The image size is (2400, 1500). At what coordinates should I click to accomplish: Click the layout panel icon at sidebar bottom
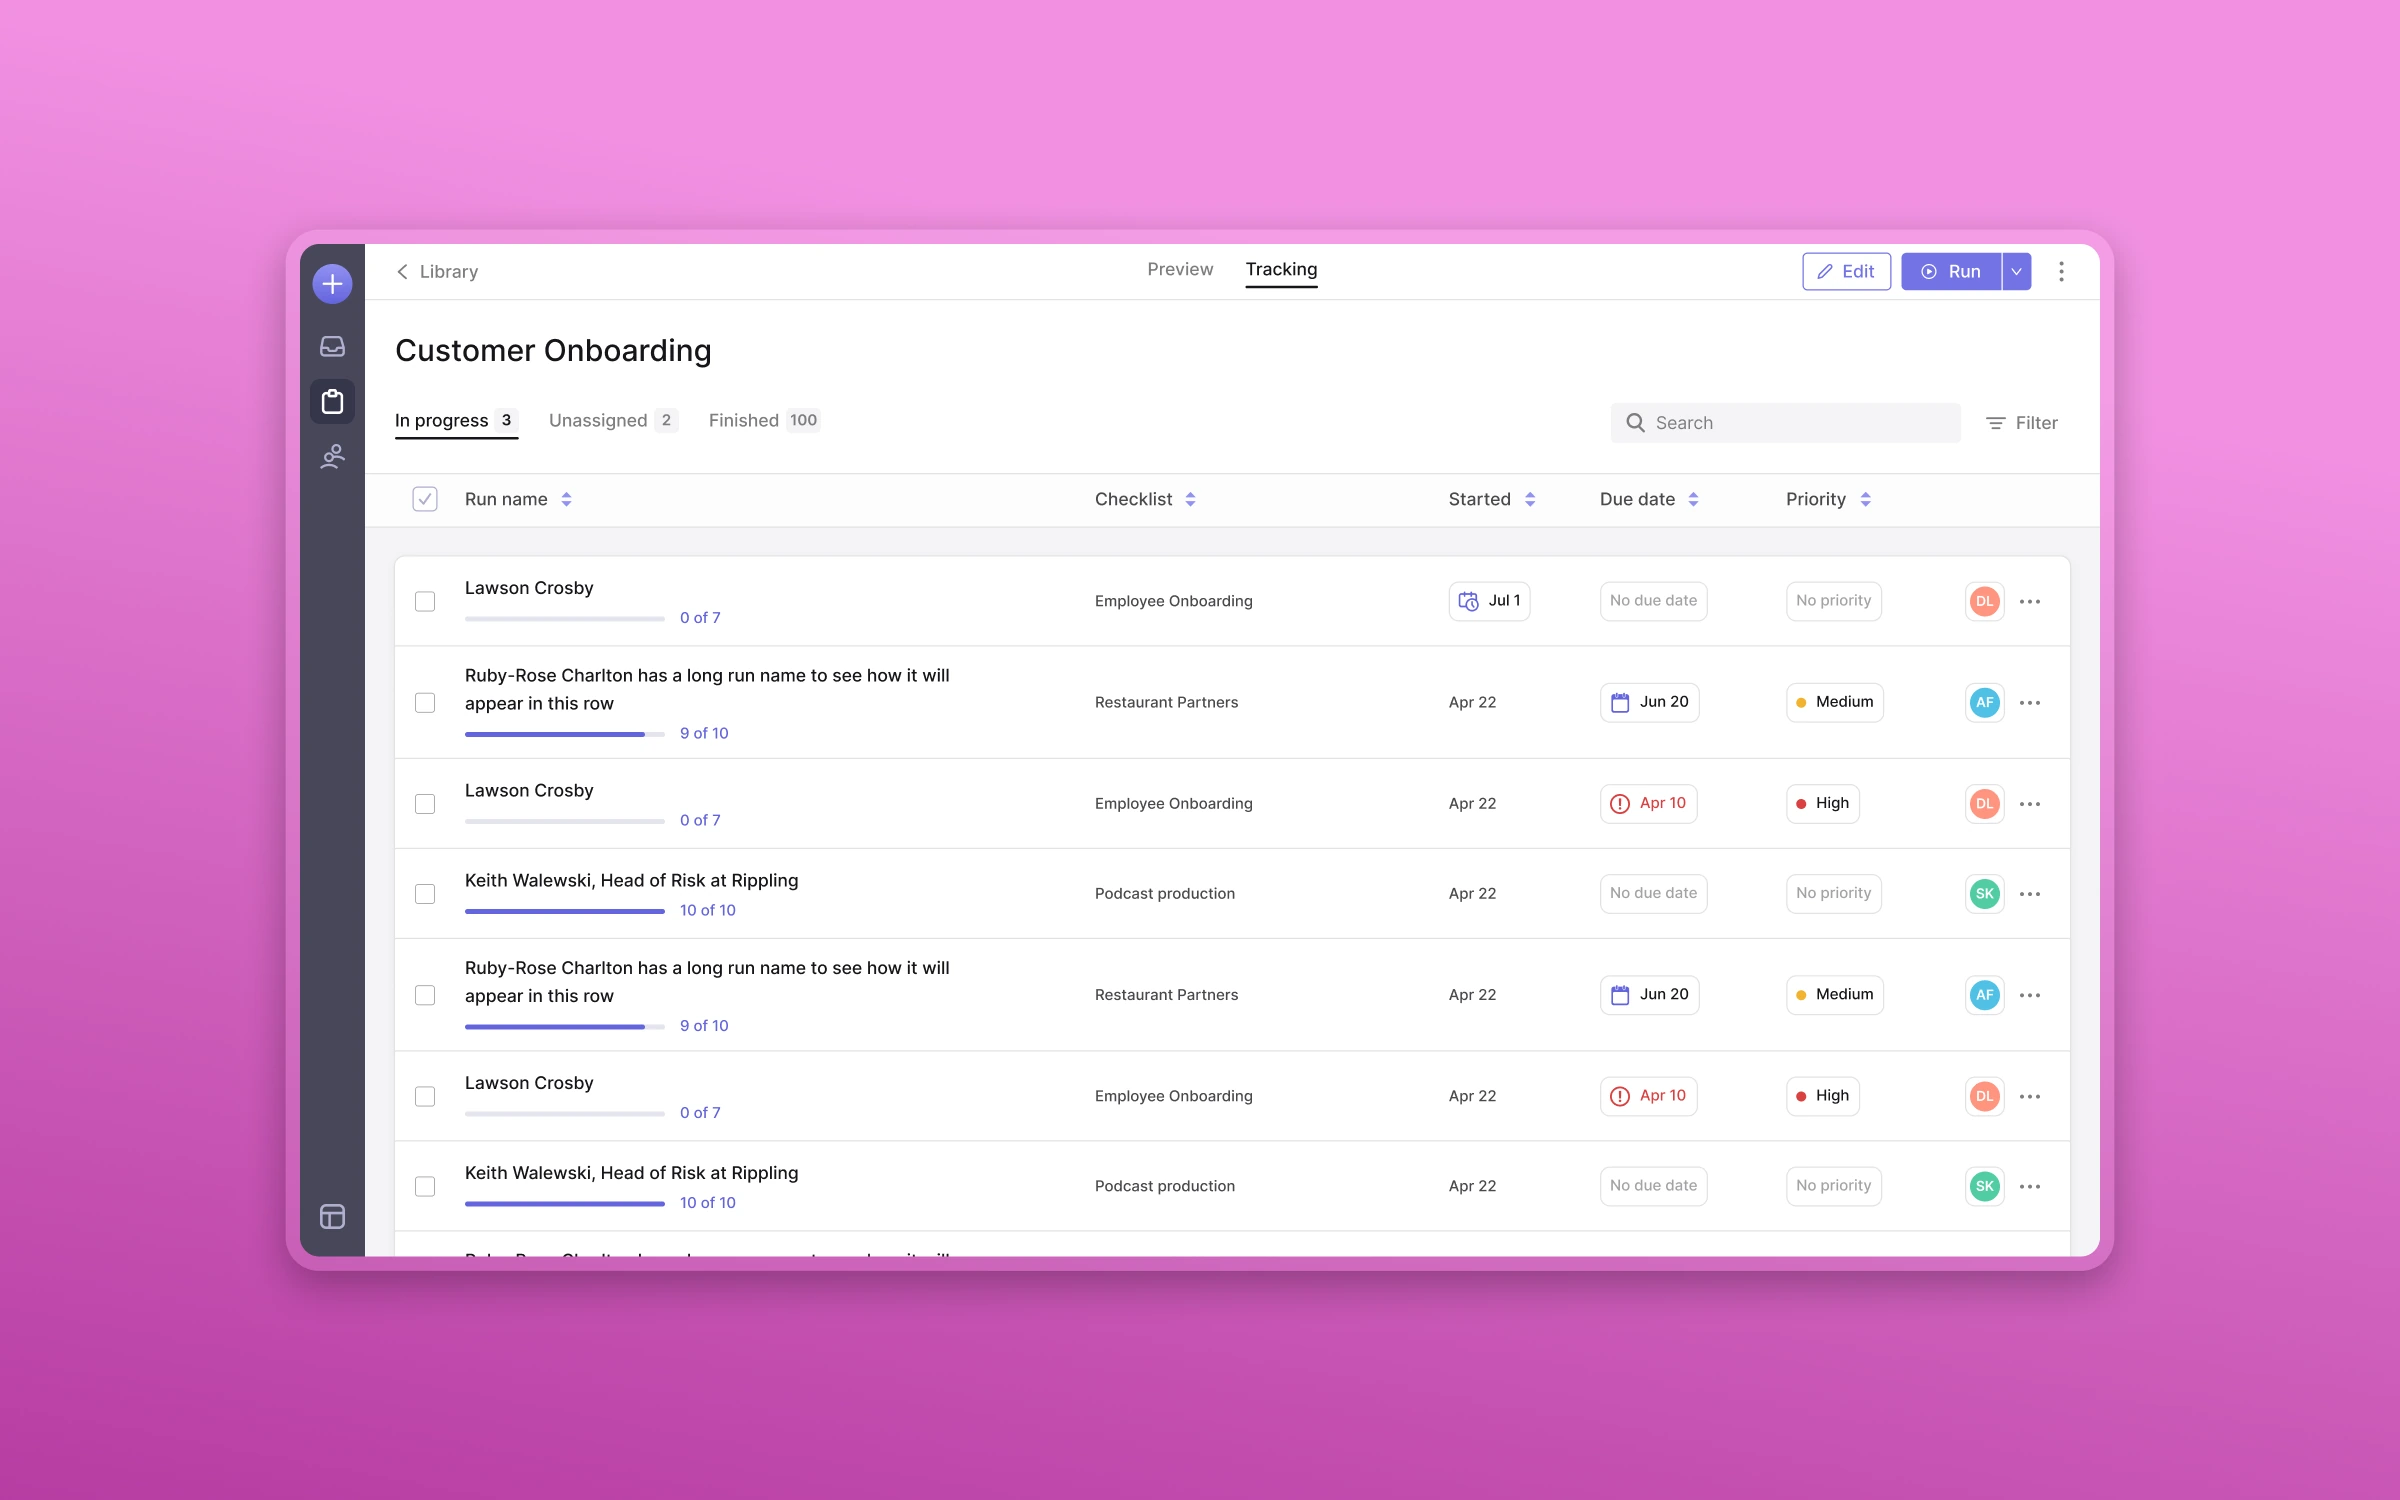332,1216
